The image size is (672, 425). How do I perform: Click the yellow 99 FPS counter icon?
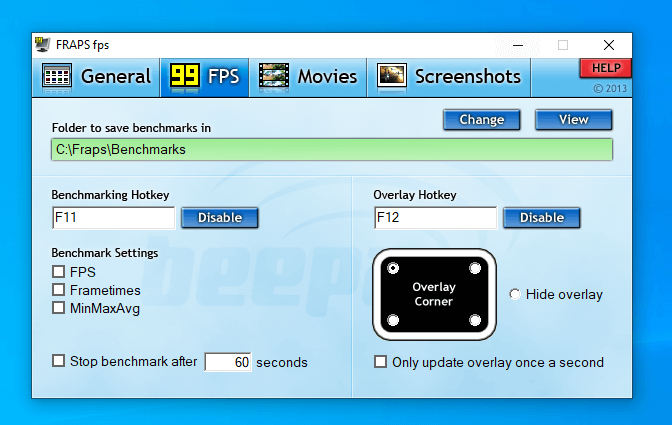(185, 76)
